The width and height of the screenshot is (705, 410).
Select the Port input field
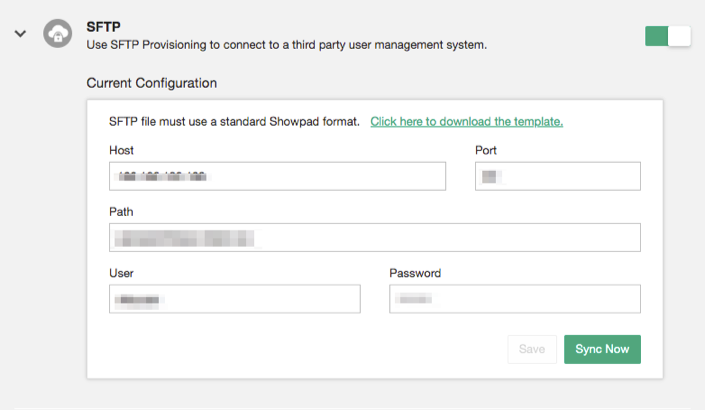point(558,176)
